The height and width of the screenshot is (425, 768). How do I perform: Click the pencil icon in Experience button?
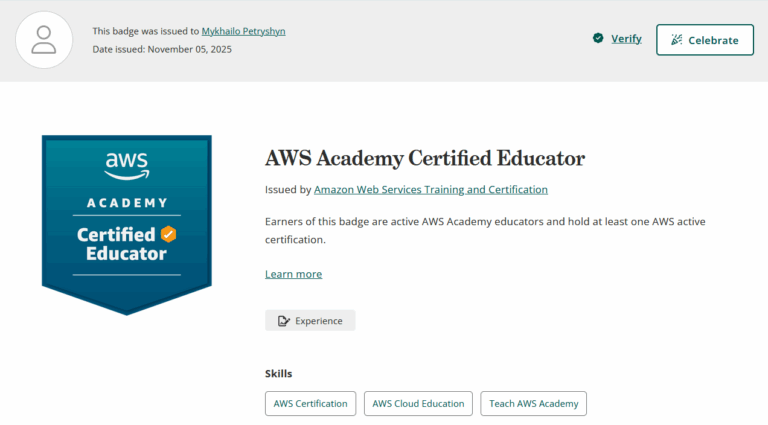[x=284, y=321]
